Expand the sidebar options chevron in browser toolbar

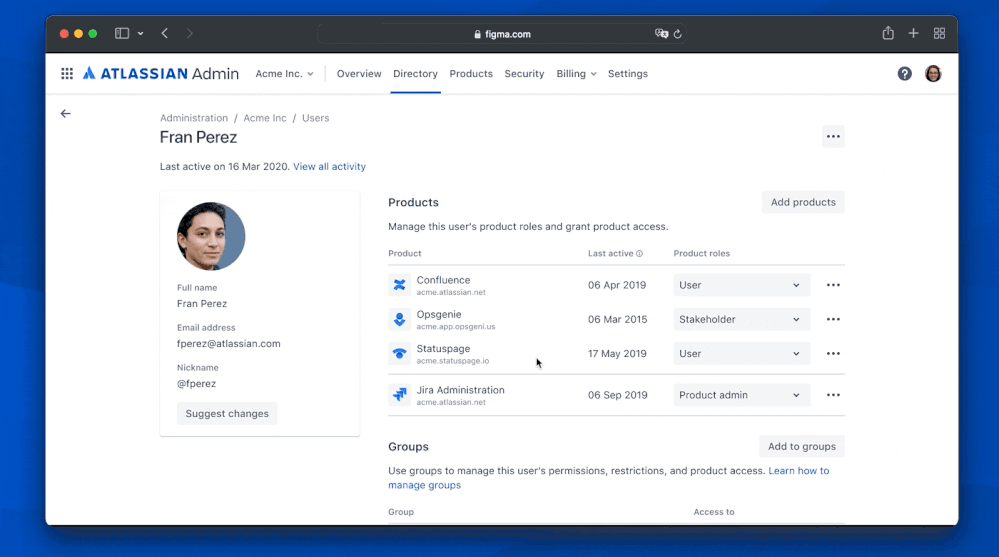point(140,34)
